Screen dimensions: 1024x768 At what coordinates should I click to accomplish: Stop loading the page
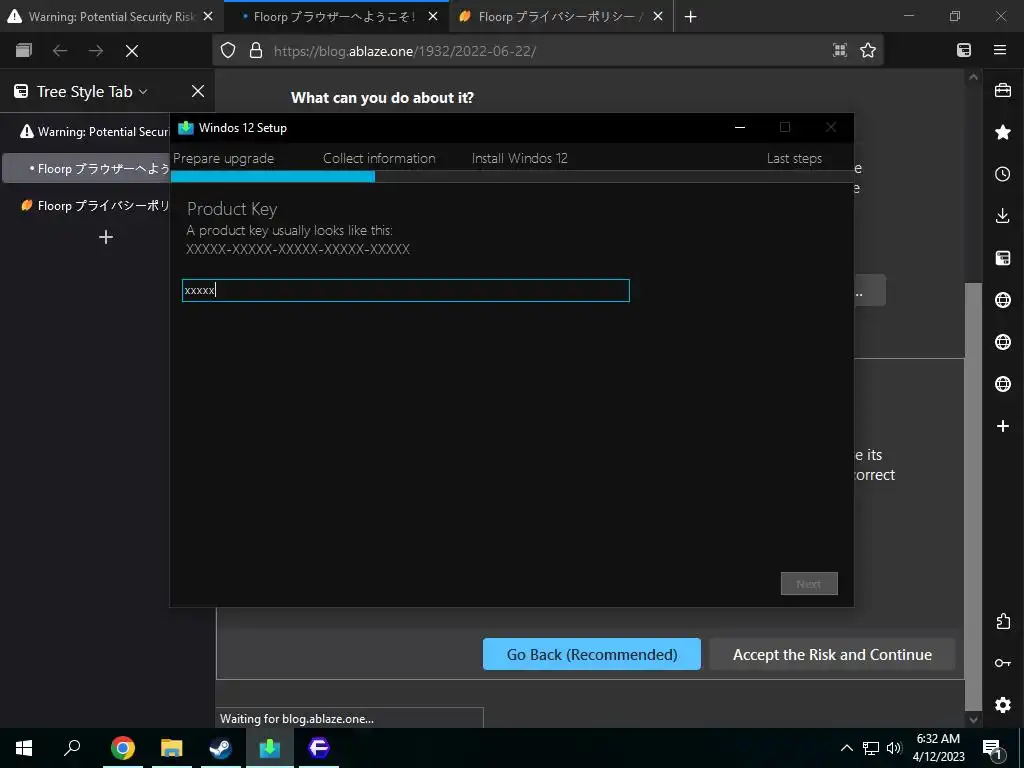coord(132,50)
